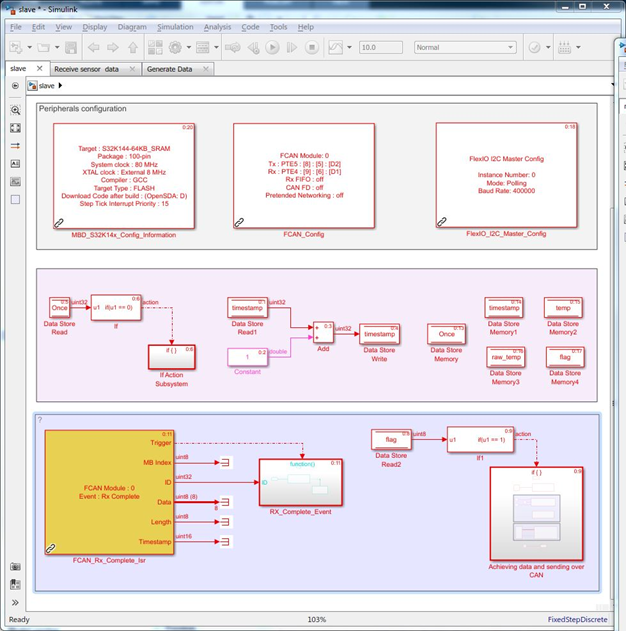Step back in the simulation
The height and width of the screenshot is (631, 626).
(253, 47)
